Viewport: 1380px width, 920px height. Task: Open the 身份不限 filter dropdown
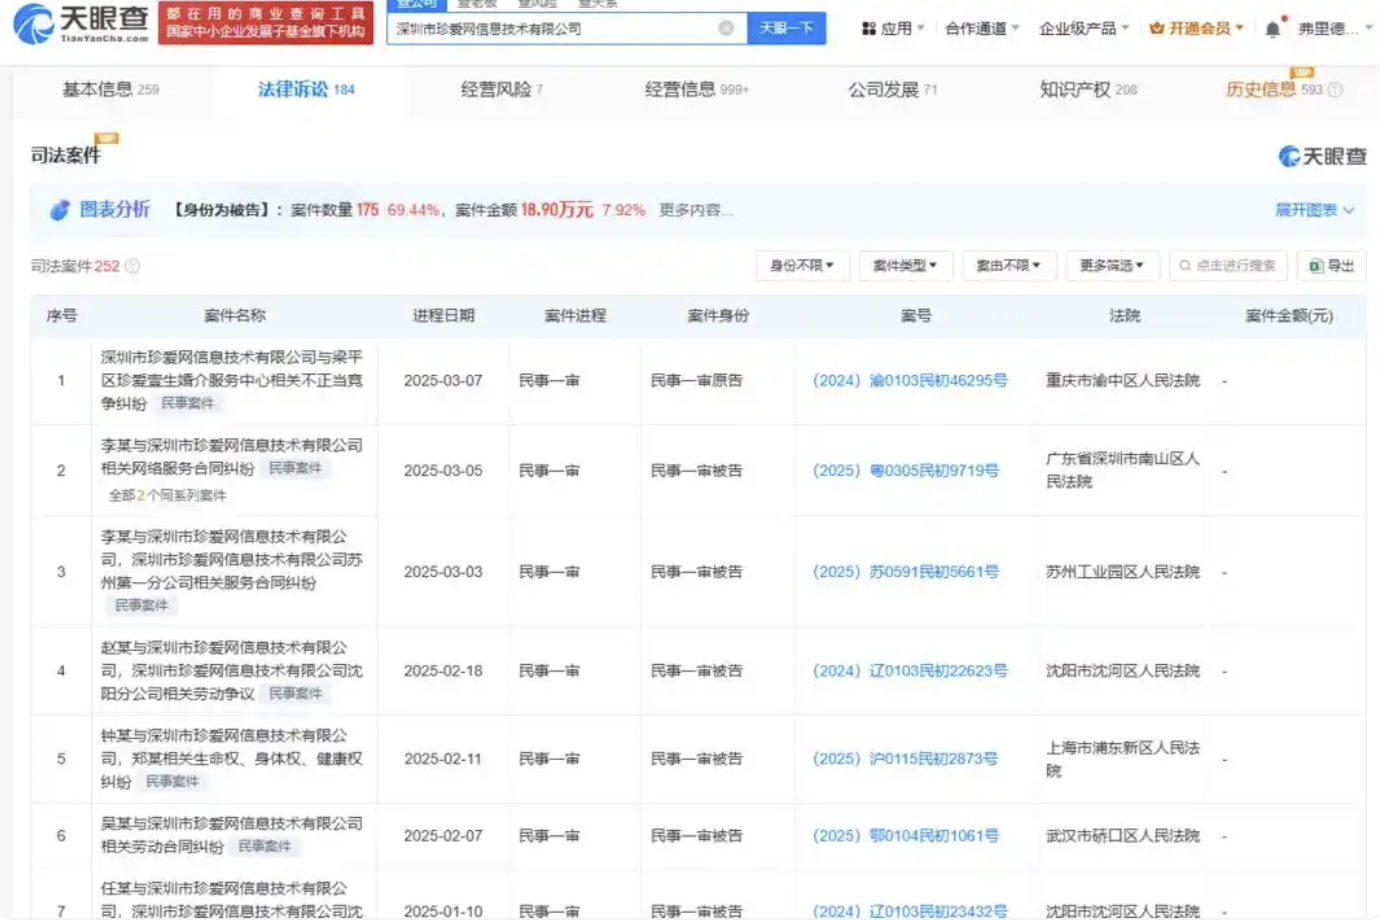point(801,266)
